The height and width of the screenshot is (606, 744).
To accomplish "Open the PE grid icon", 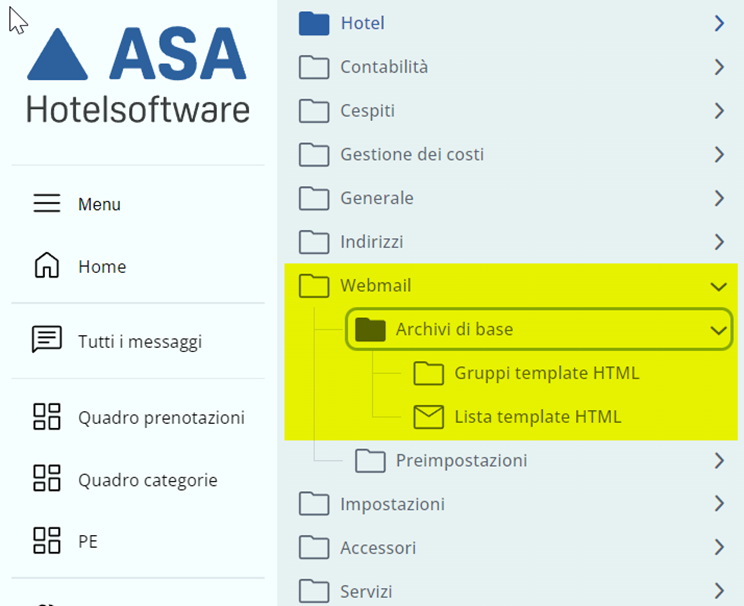I will pos(47,541).
